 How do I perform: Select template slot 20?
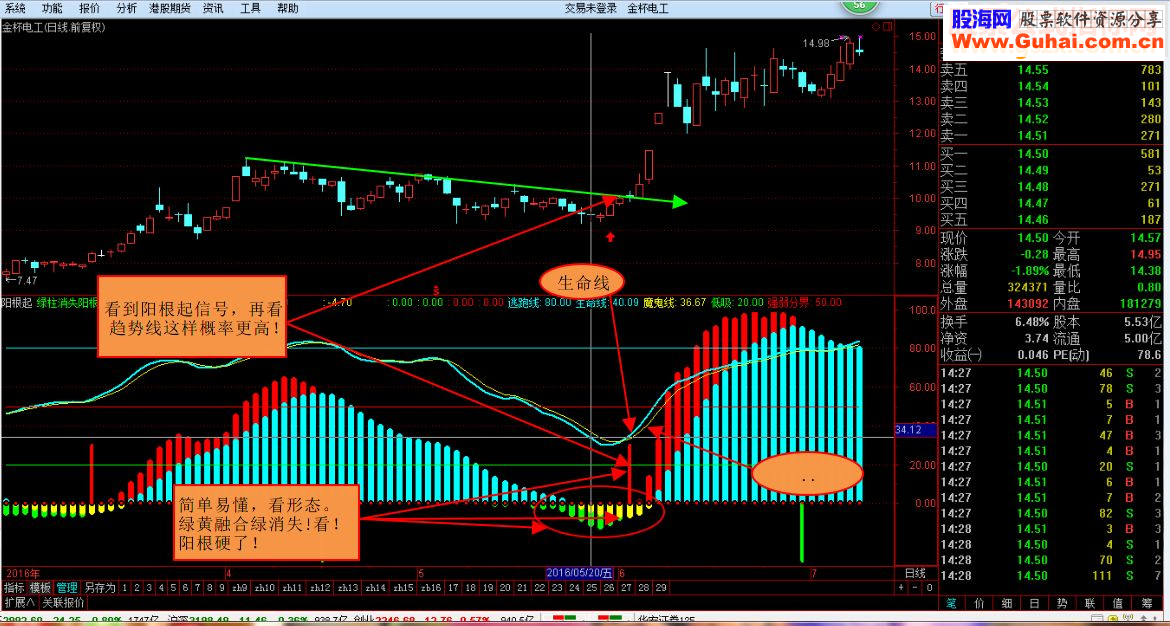(505, 588)
